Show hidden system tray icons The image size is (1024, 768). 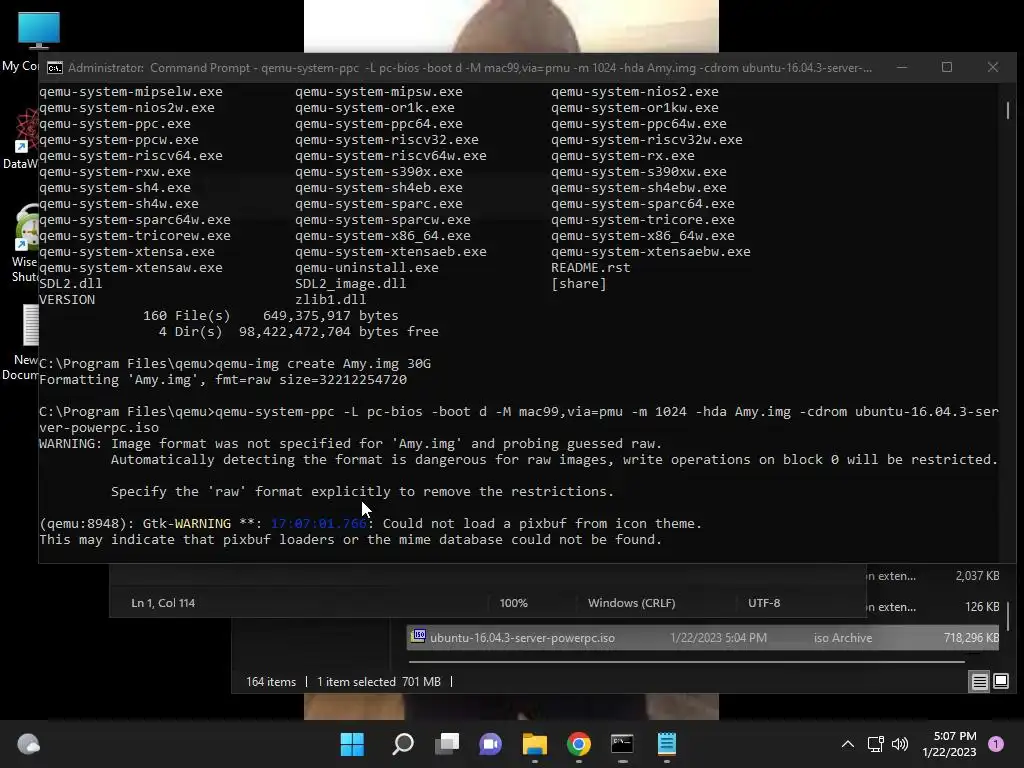(848, 744)
